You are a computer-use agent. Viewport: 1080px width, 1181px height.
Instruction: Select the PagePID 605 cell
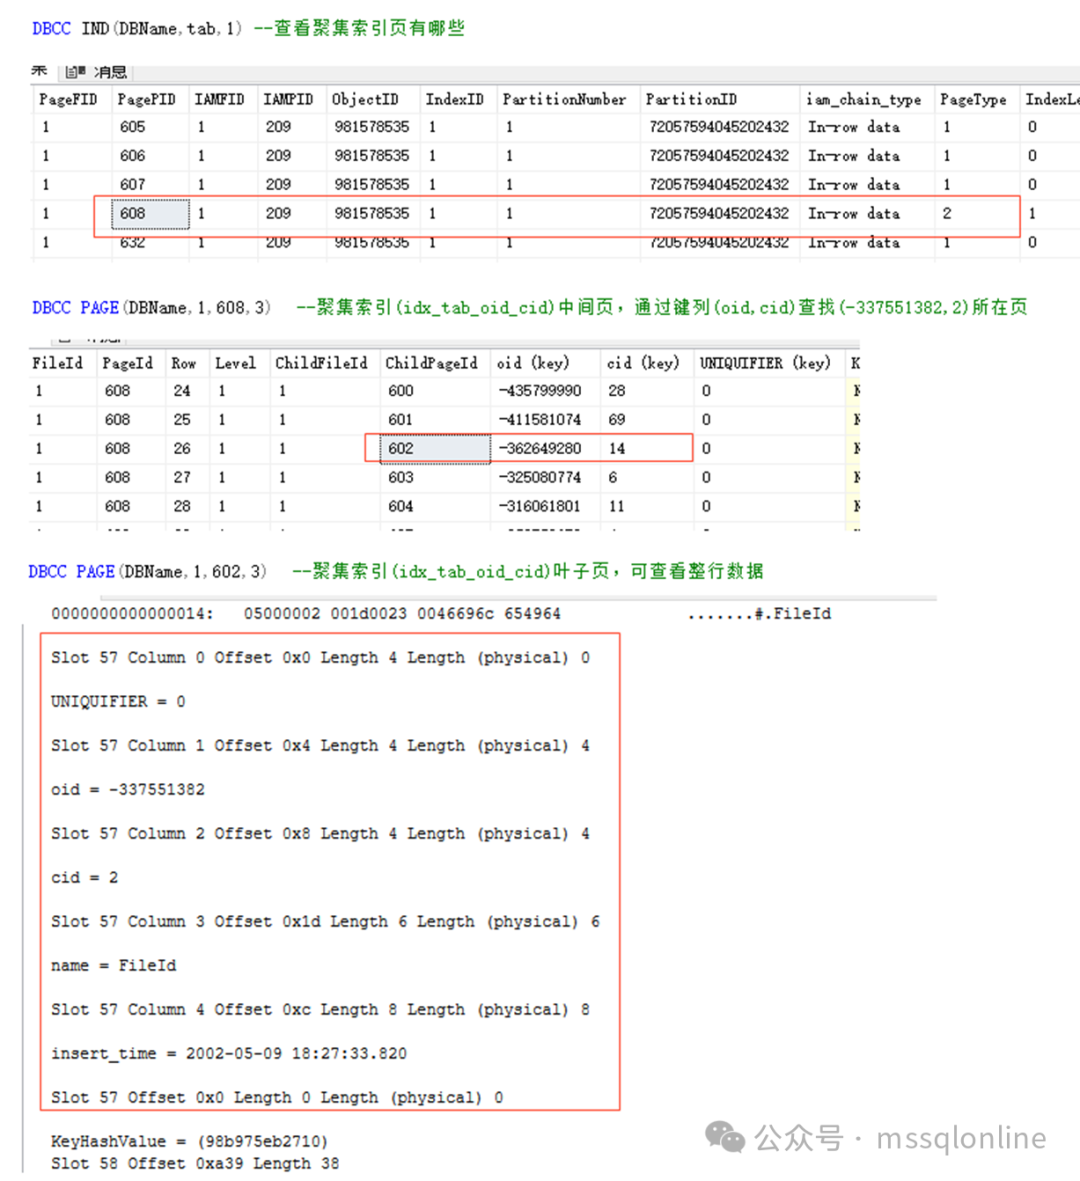(x=132, y=127)
